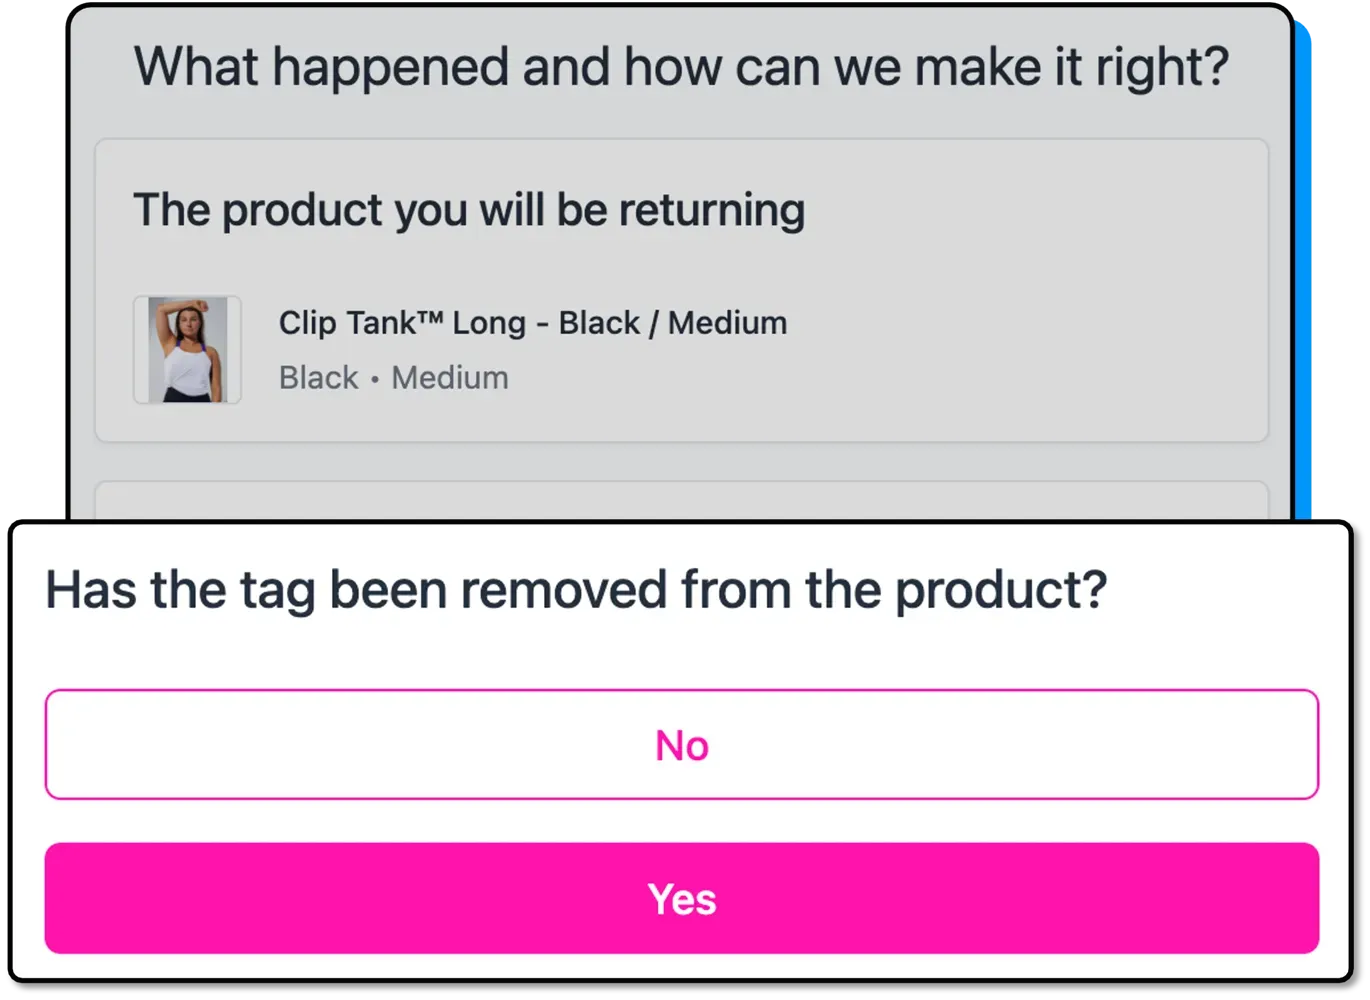Click the partially hidden card below product
1370x1000 pixels.
point(681,500)
